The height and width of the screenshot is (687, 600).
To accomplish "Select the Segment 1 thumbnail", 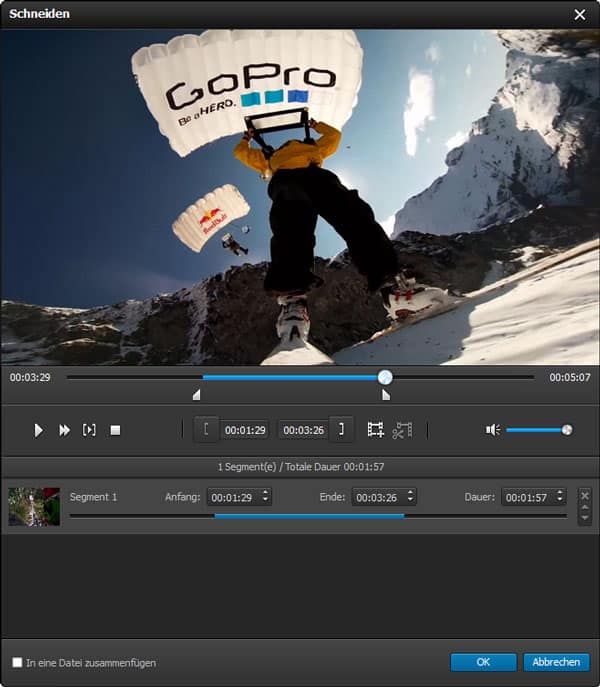I will point(34,506).
